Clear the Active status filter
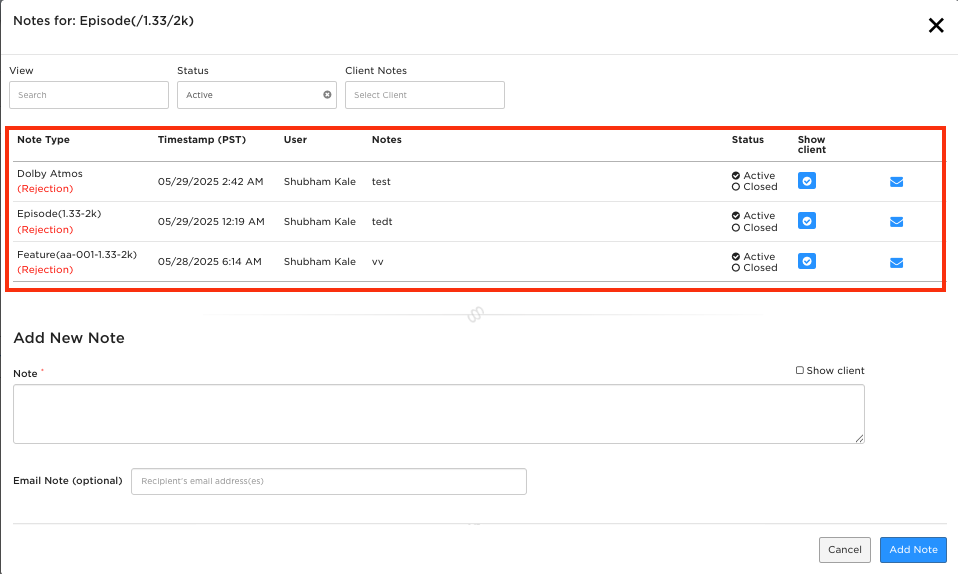958x574 pixels. (x=327, y=95)
